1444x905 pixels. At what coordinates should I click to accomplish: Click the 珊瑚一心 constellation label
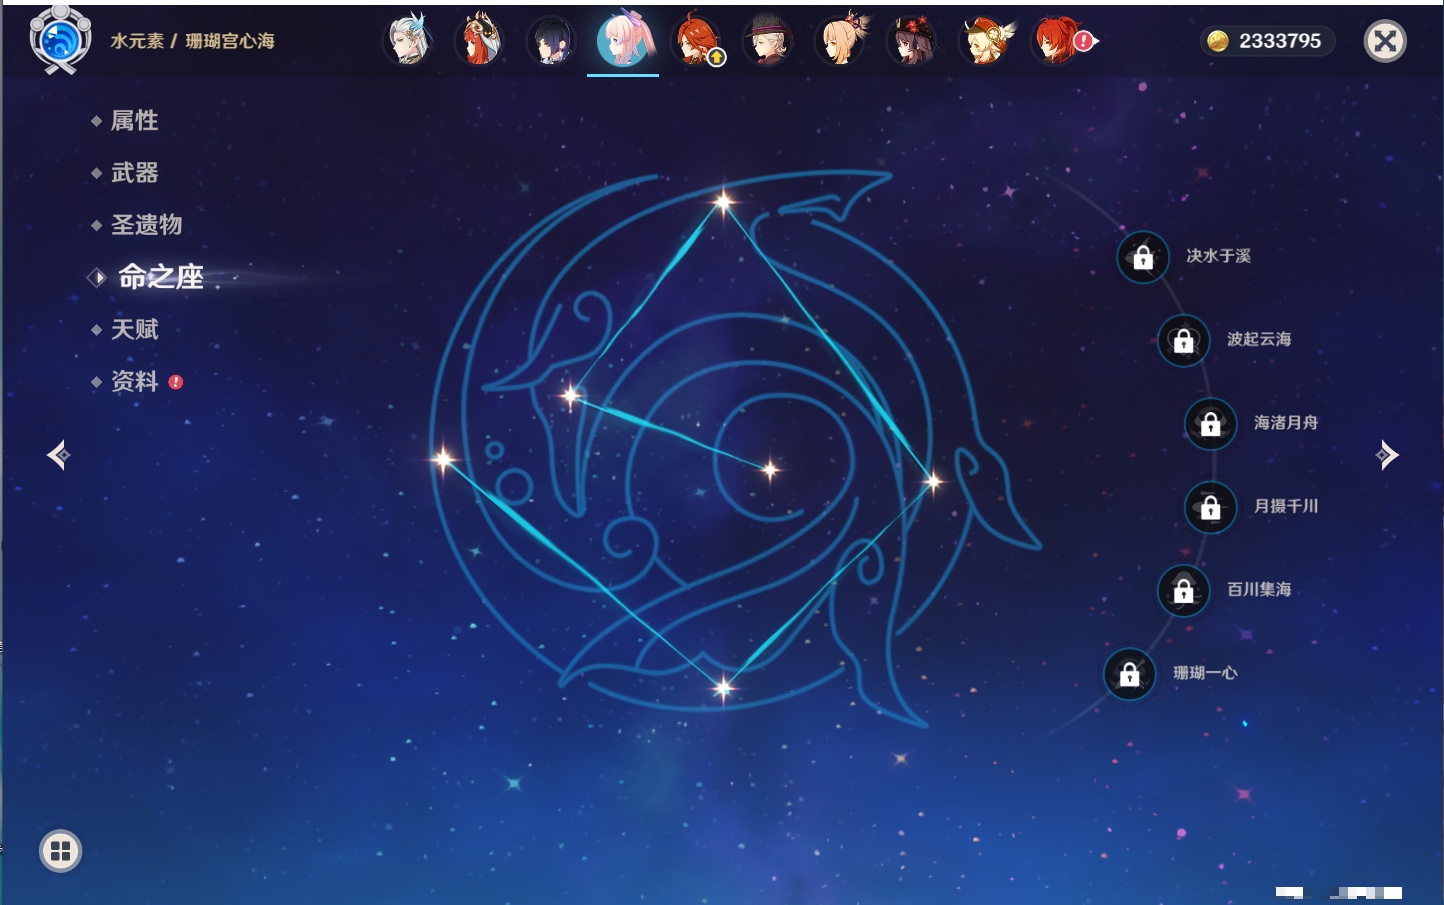[x=1205, y=673]
